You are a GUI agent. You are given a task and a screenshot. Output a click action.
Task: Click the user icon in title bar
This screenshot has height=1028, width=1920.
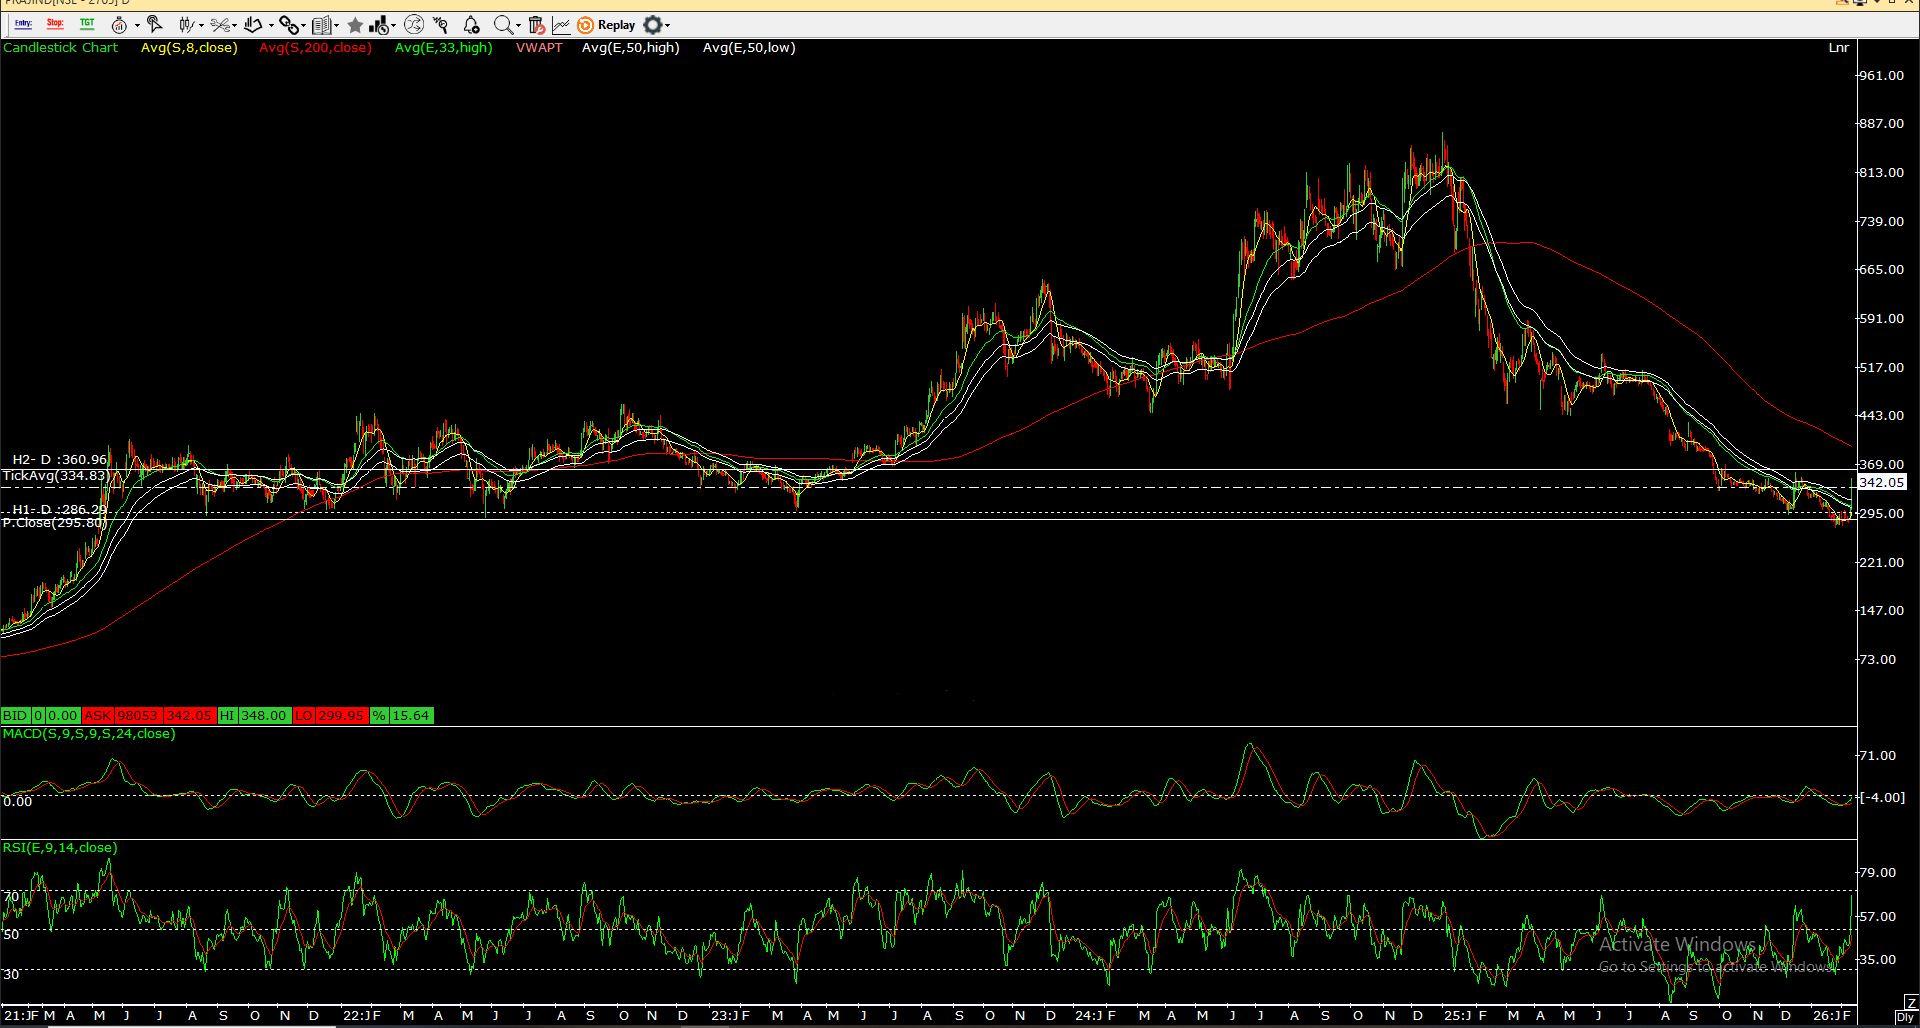click(1842, 3)
